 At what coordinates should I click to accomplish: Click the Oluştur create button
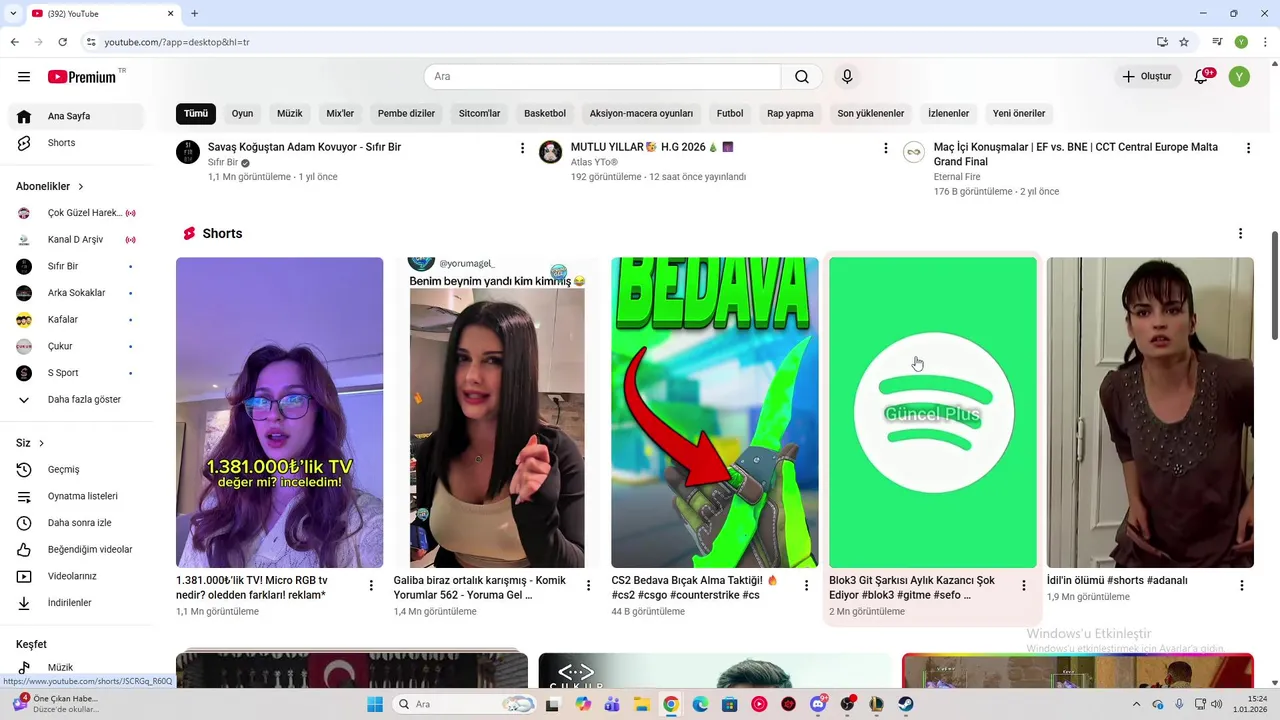pyautogui.click(x=1146, y=77)
